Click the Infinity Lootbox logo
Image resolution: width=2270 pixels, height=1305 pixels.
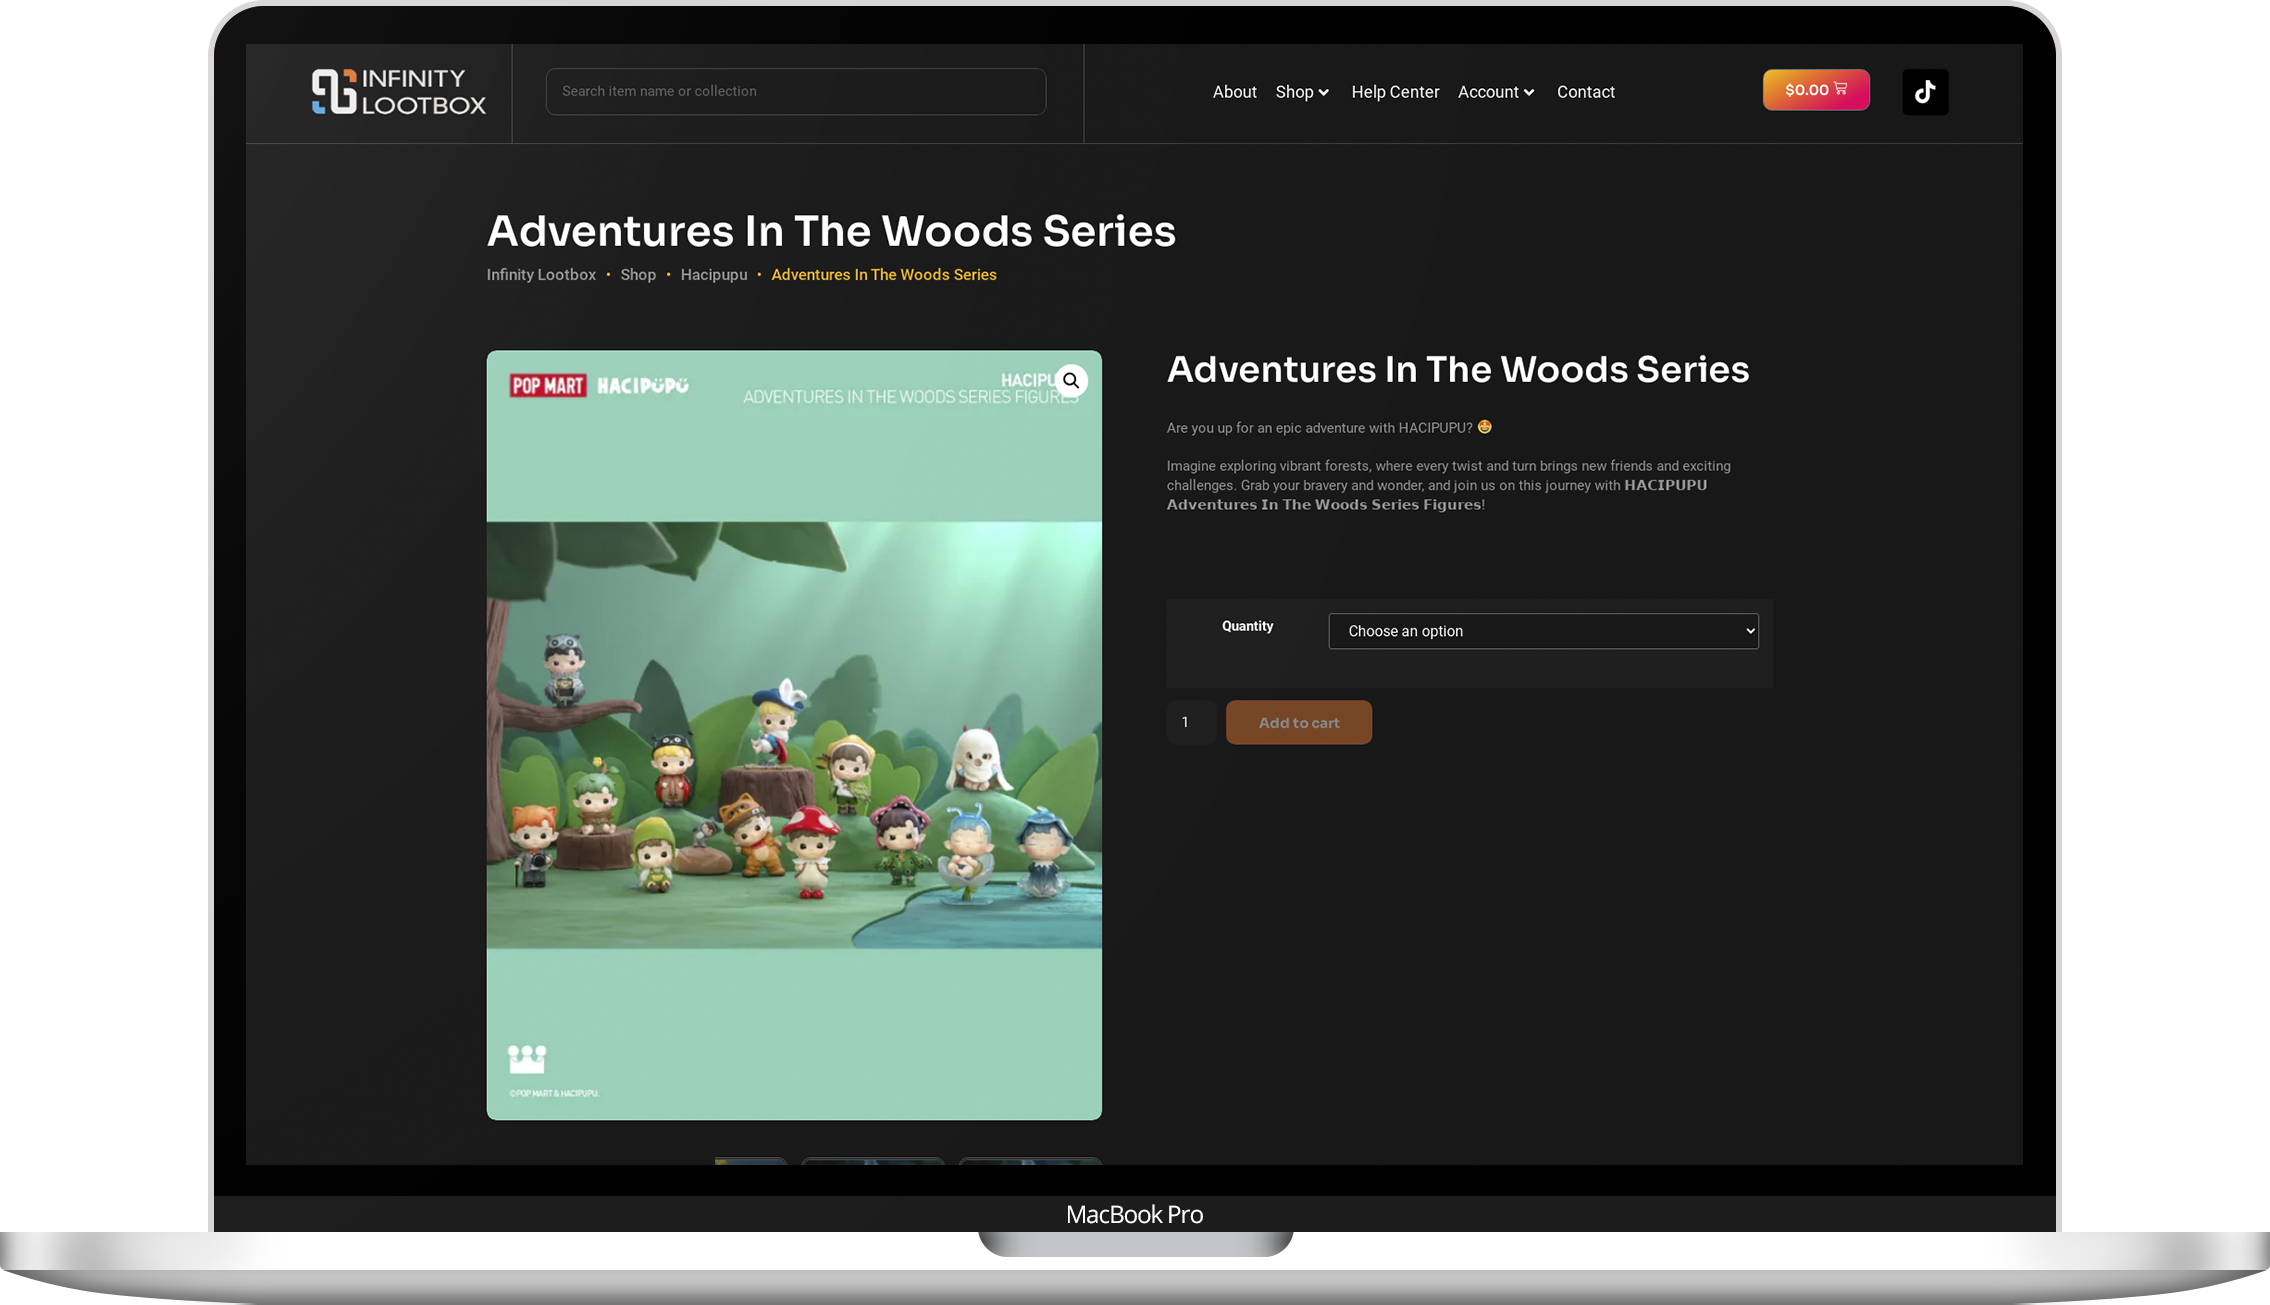[x=399, y=92]
